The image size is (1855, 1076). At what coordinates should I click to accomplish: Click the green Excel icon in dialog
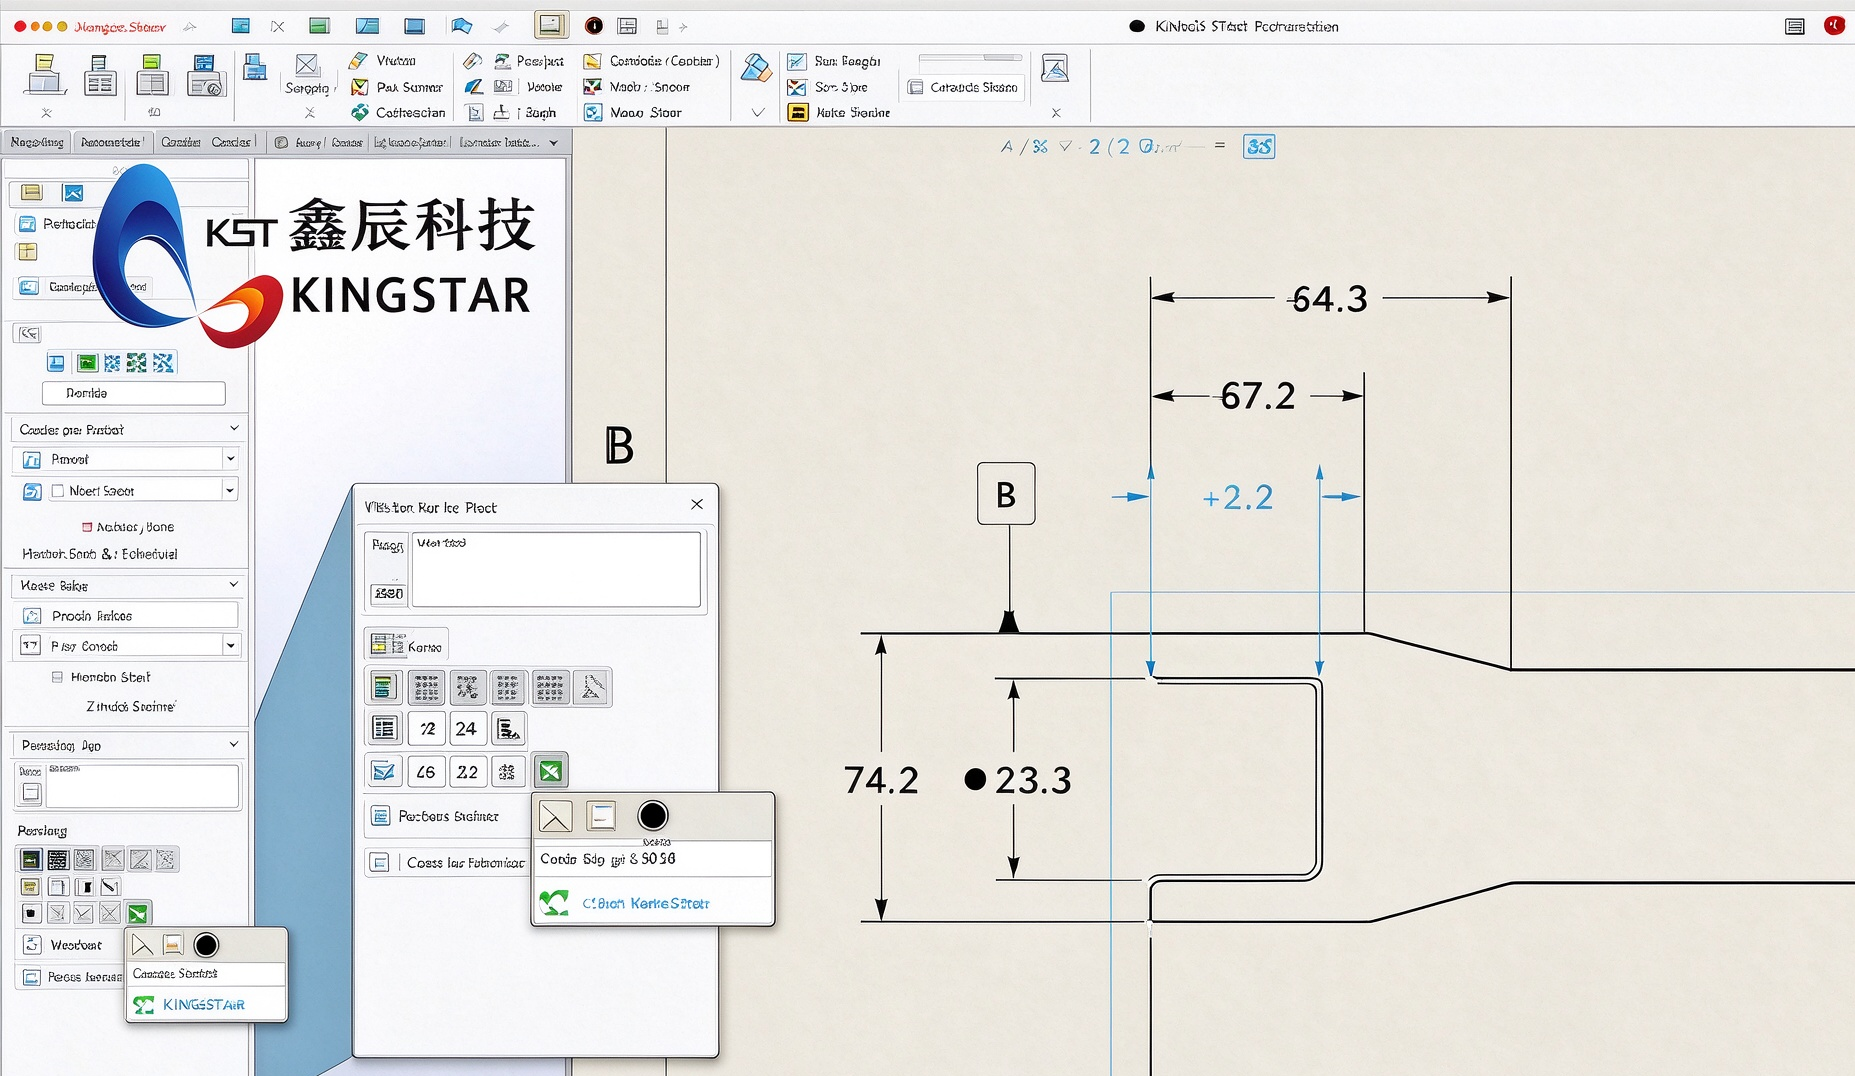click(550, 771)
